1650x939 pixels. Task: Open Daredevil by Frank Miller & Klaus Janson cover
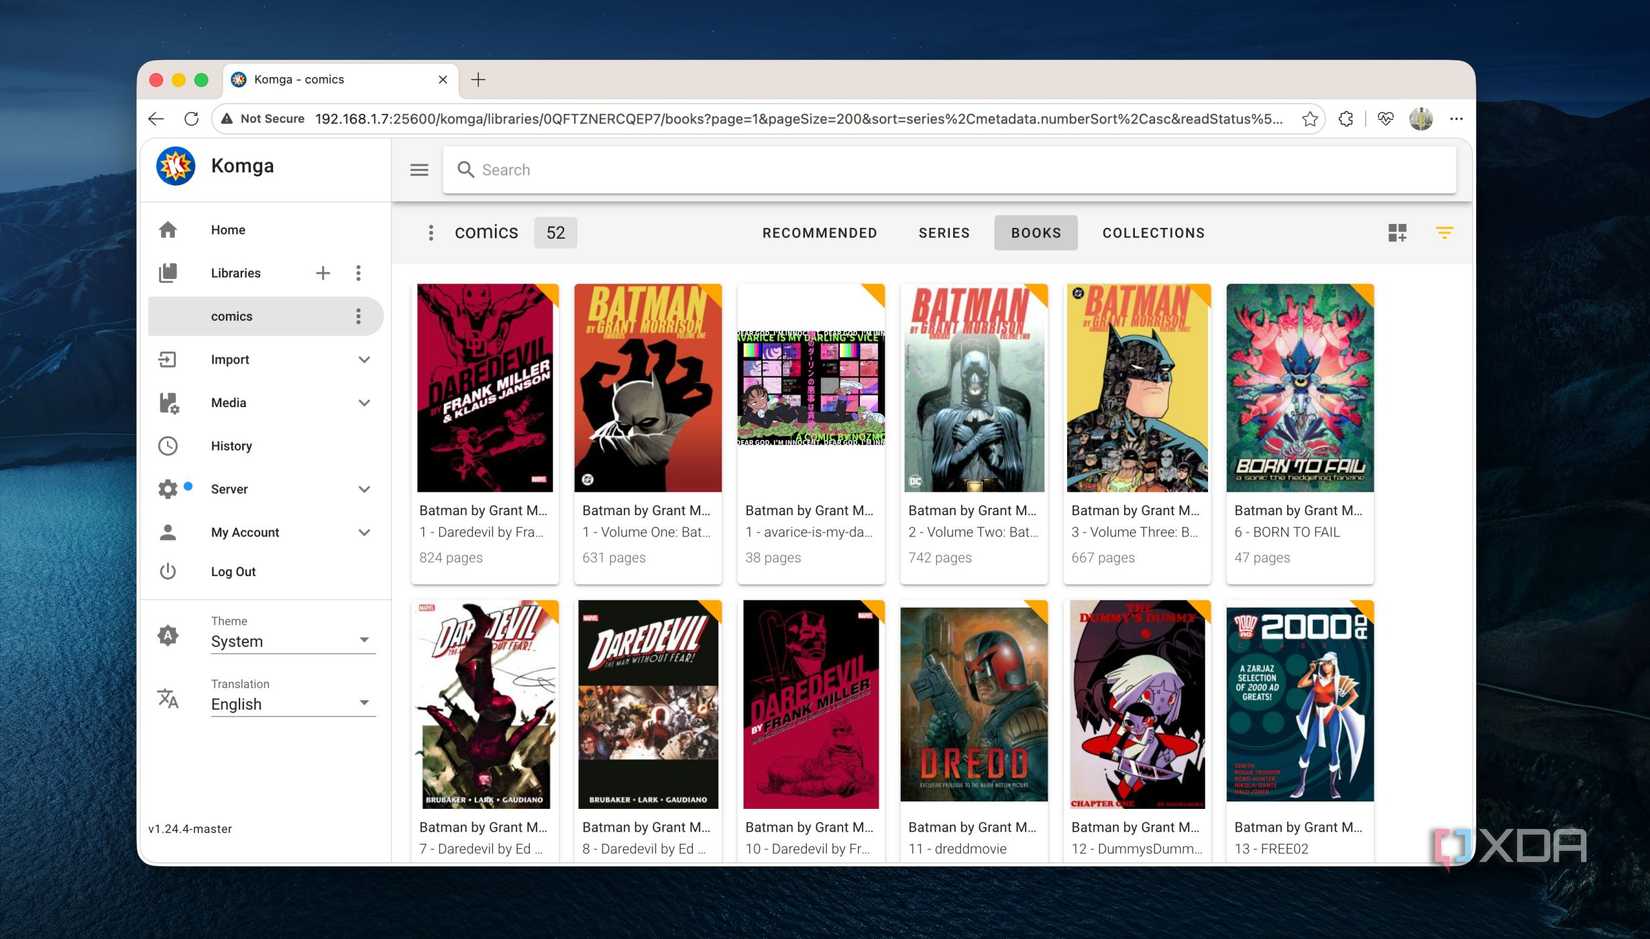tap(485, 388)
